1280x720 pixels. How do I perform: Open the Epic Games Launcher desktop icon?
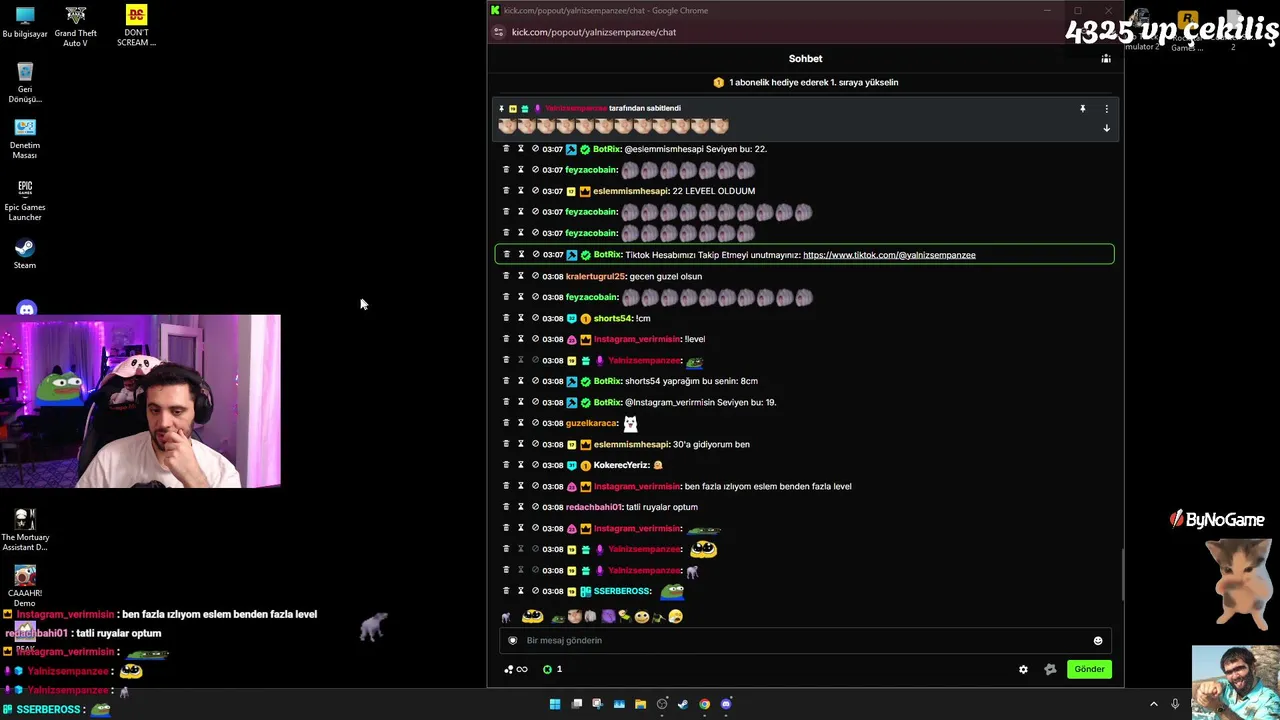click(25, 200)
